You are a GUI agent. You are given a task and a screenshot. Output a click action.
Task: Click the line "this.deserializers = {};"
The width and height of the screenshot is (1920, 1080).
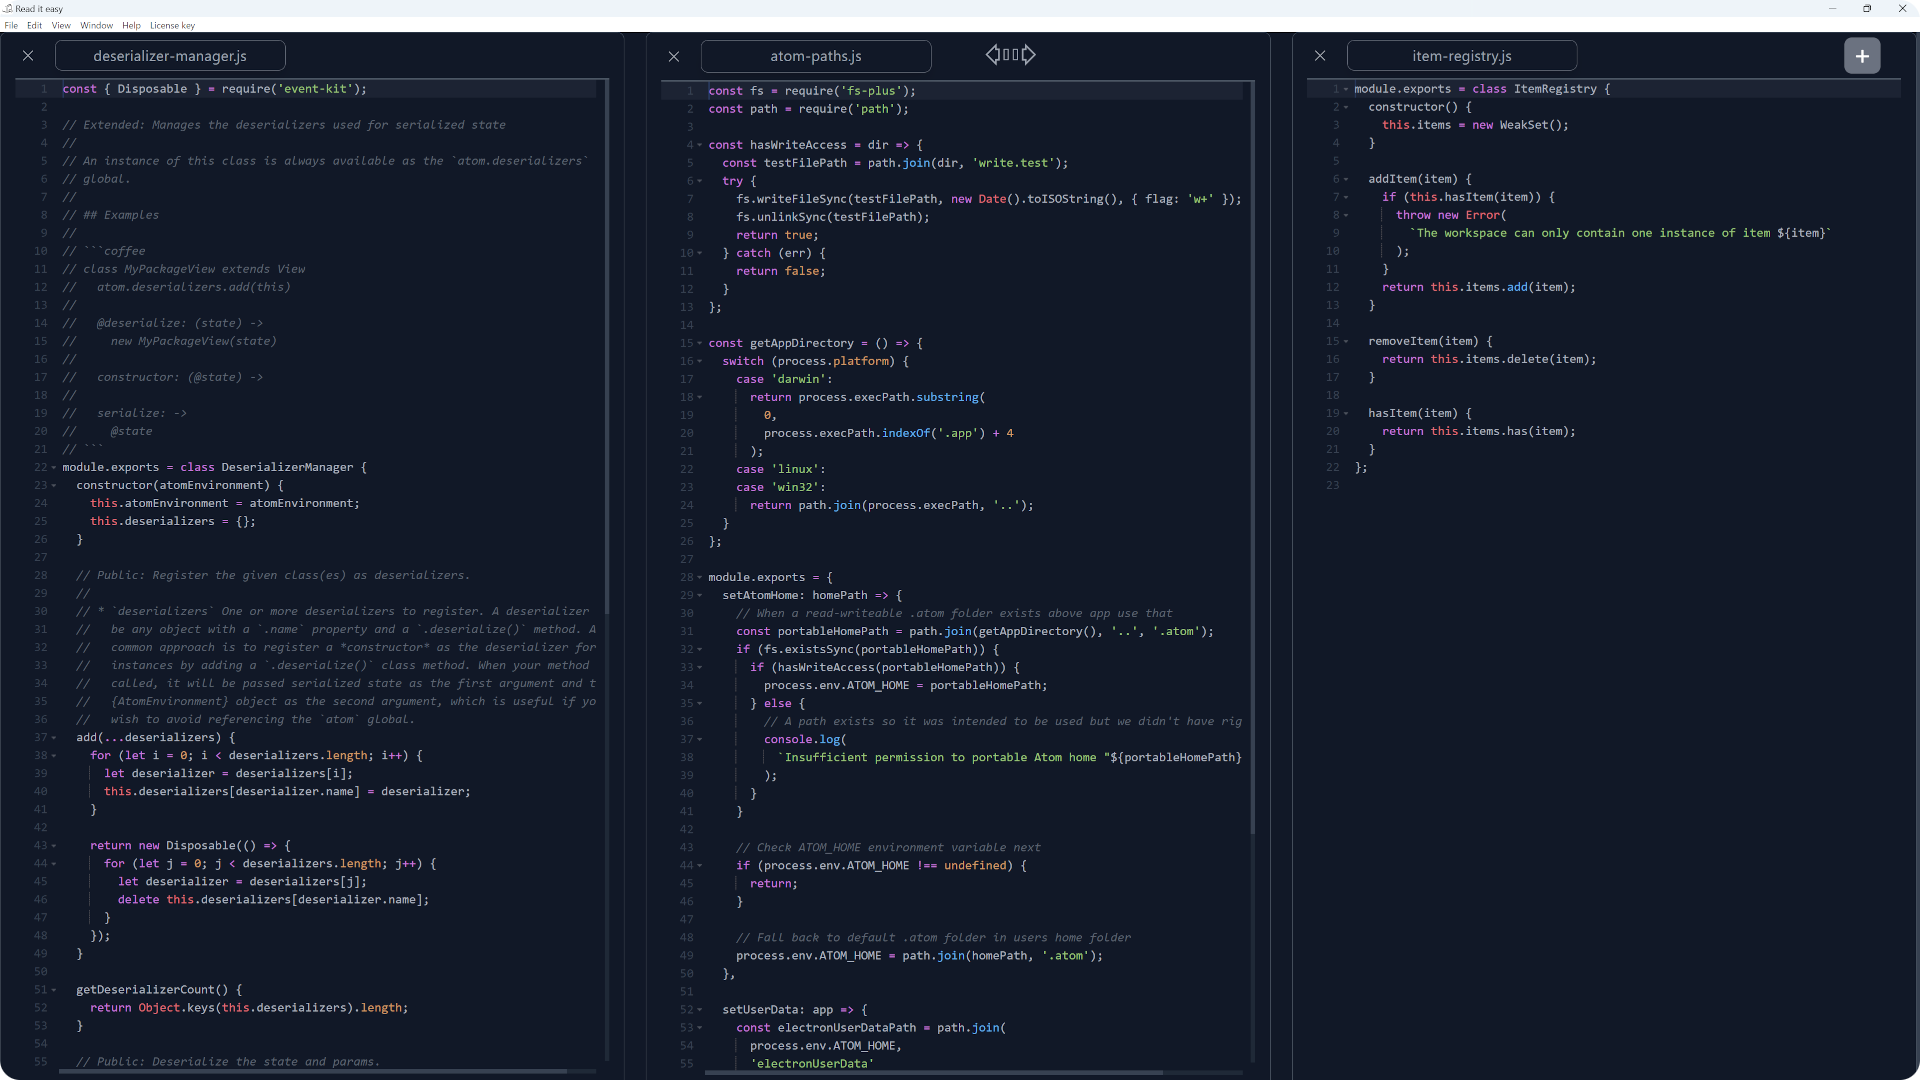coord(173,521)
